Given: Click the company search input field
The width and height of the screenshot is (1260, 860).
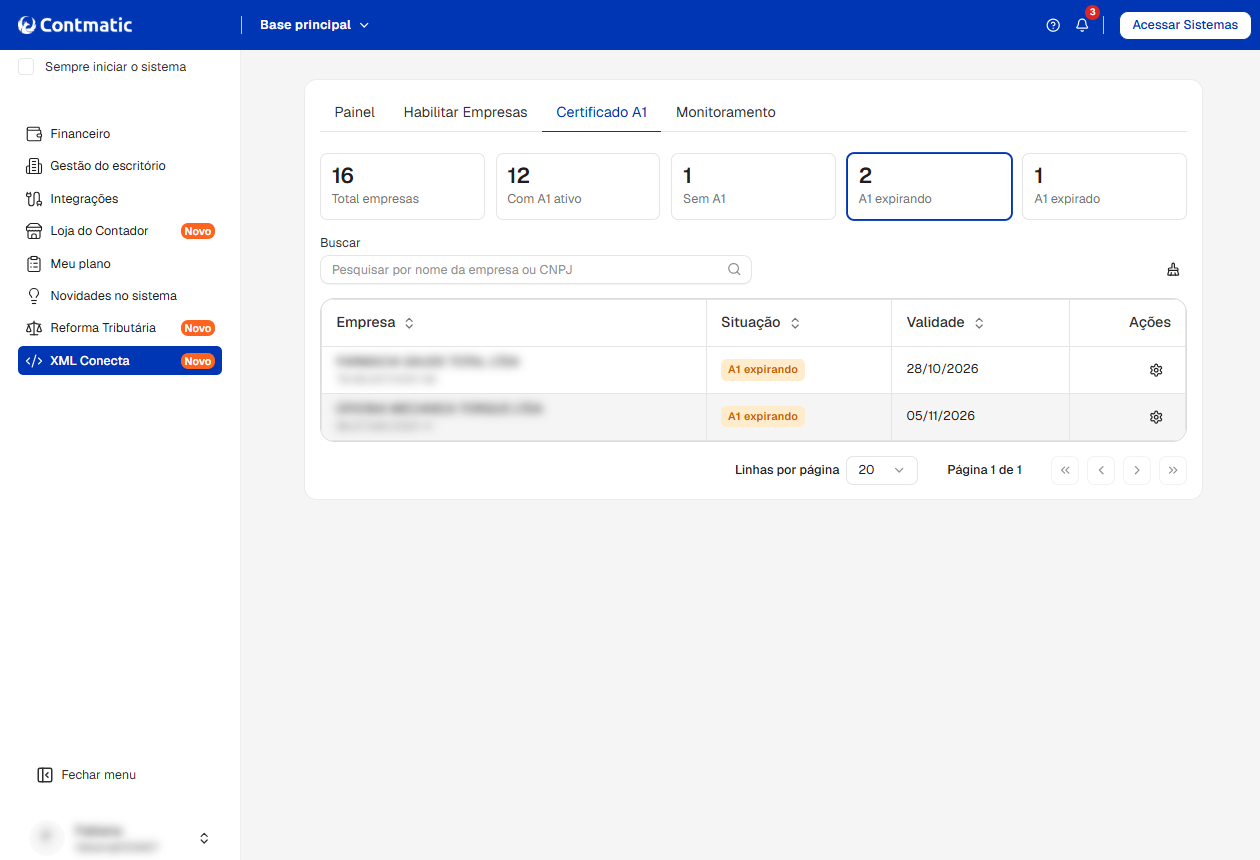Looking at the screenshot, I should coord(536,269).
